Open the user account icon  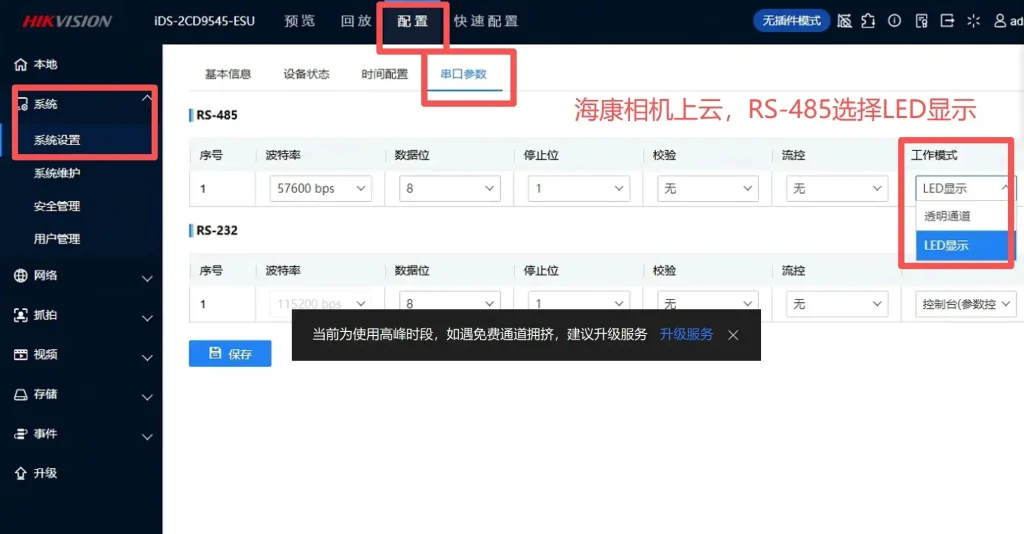[1000, 21]
